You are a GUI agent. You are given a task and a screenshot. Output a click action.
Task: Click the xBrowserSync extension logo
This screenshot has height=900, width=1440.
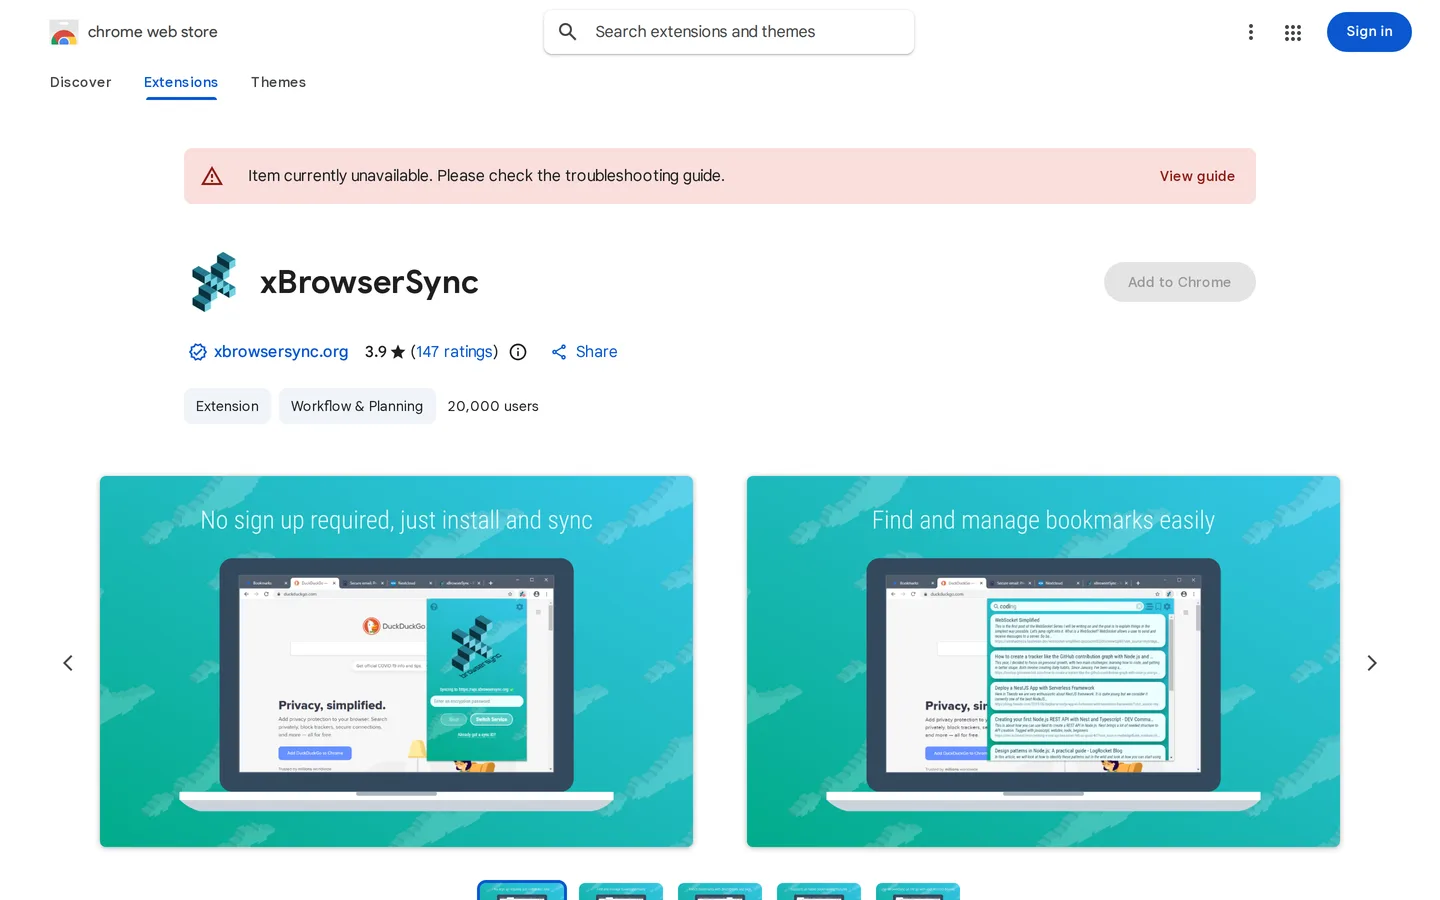214,282
